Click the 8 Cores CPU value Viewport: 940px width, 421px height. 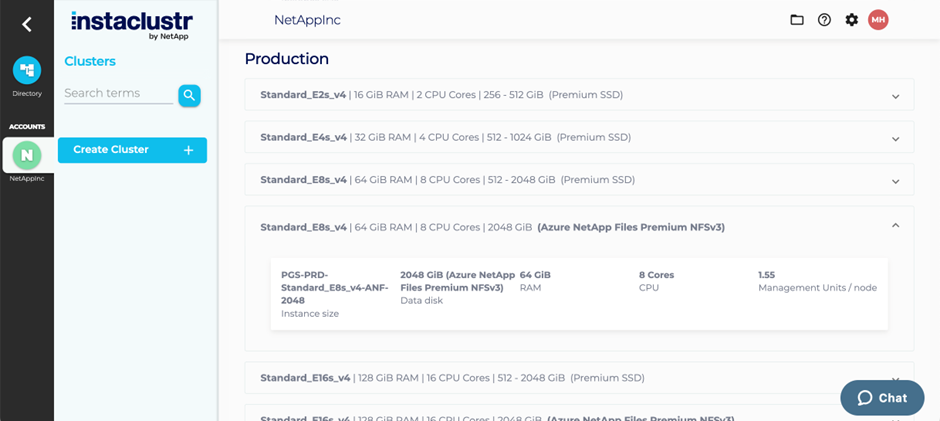coord(656,275)
